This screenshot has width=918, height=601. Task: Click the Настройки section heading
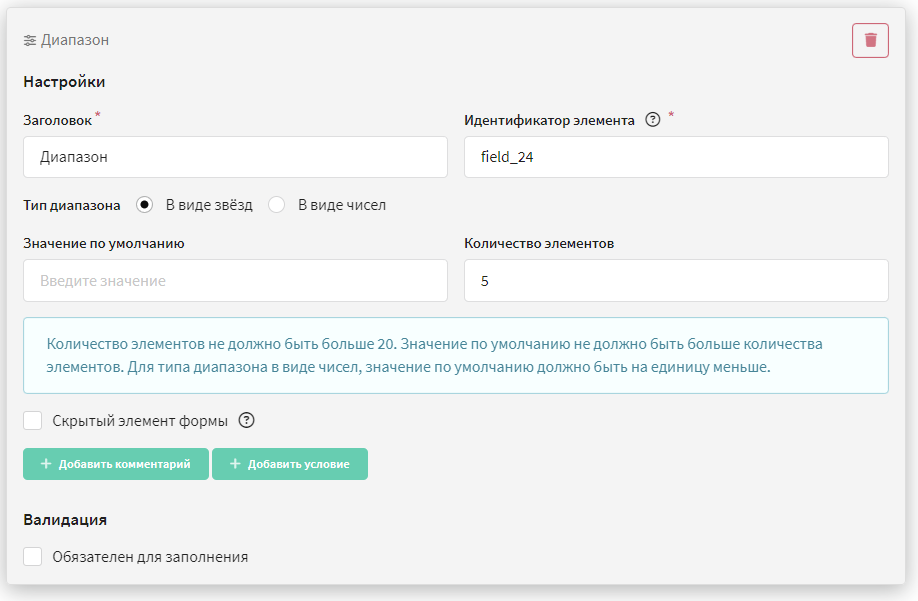point(64,81)
